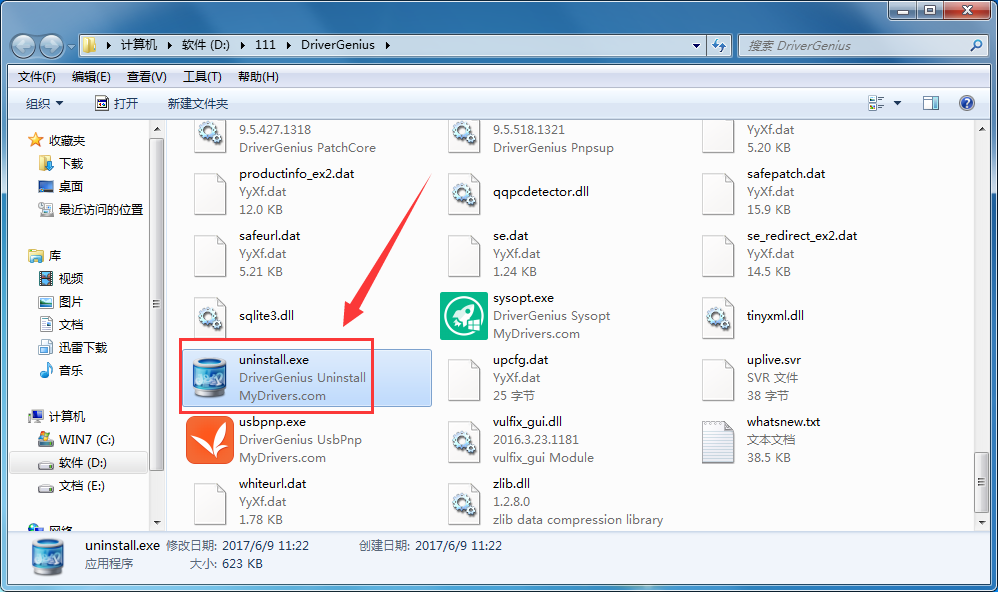Click the help question mark icon
The image size is (998, 592).
pos(966,103)
